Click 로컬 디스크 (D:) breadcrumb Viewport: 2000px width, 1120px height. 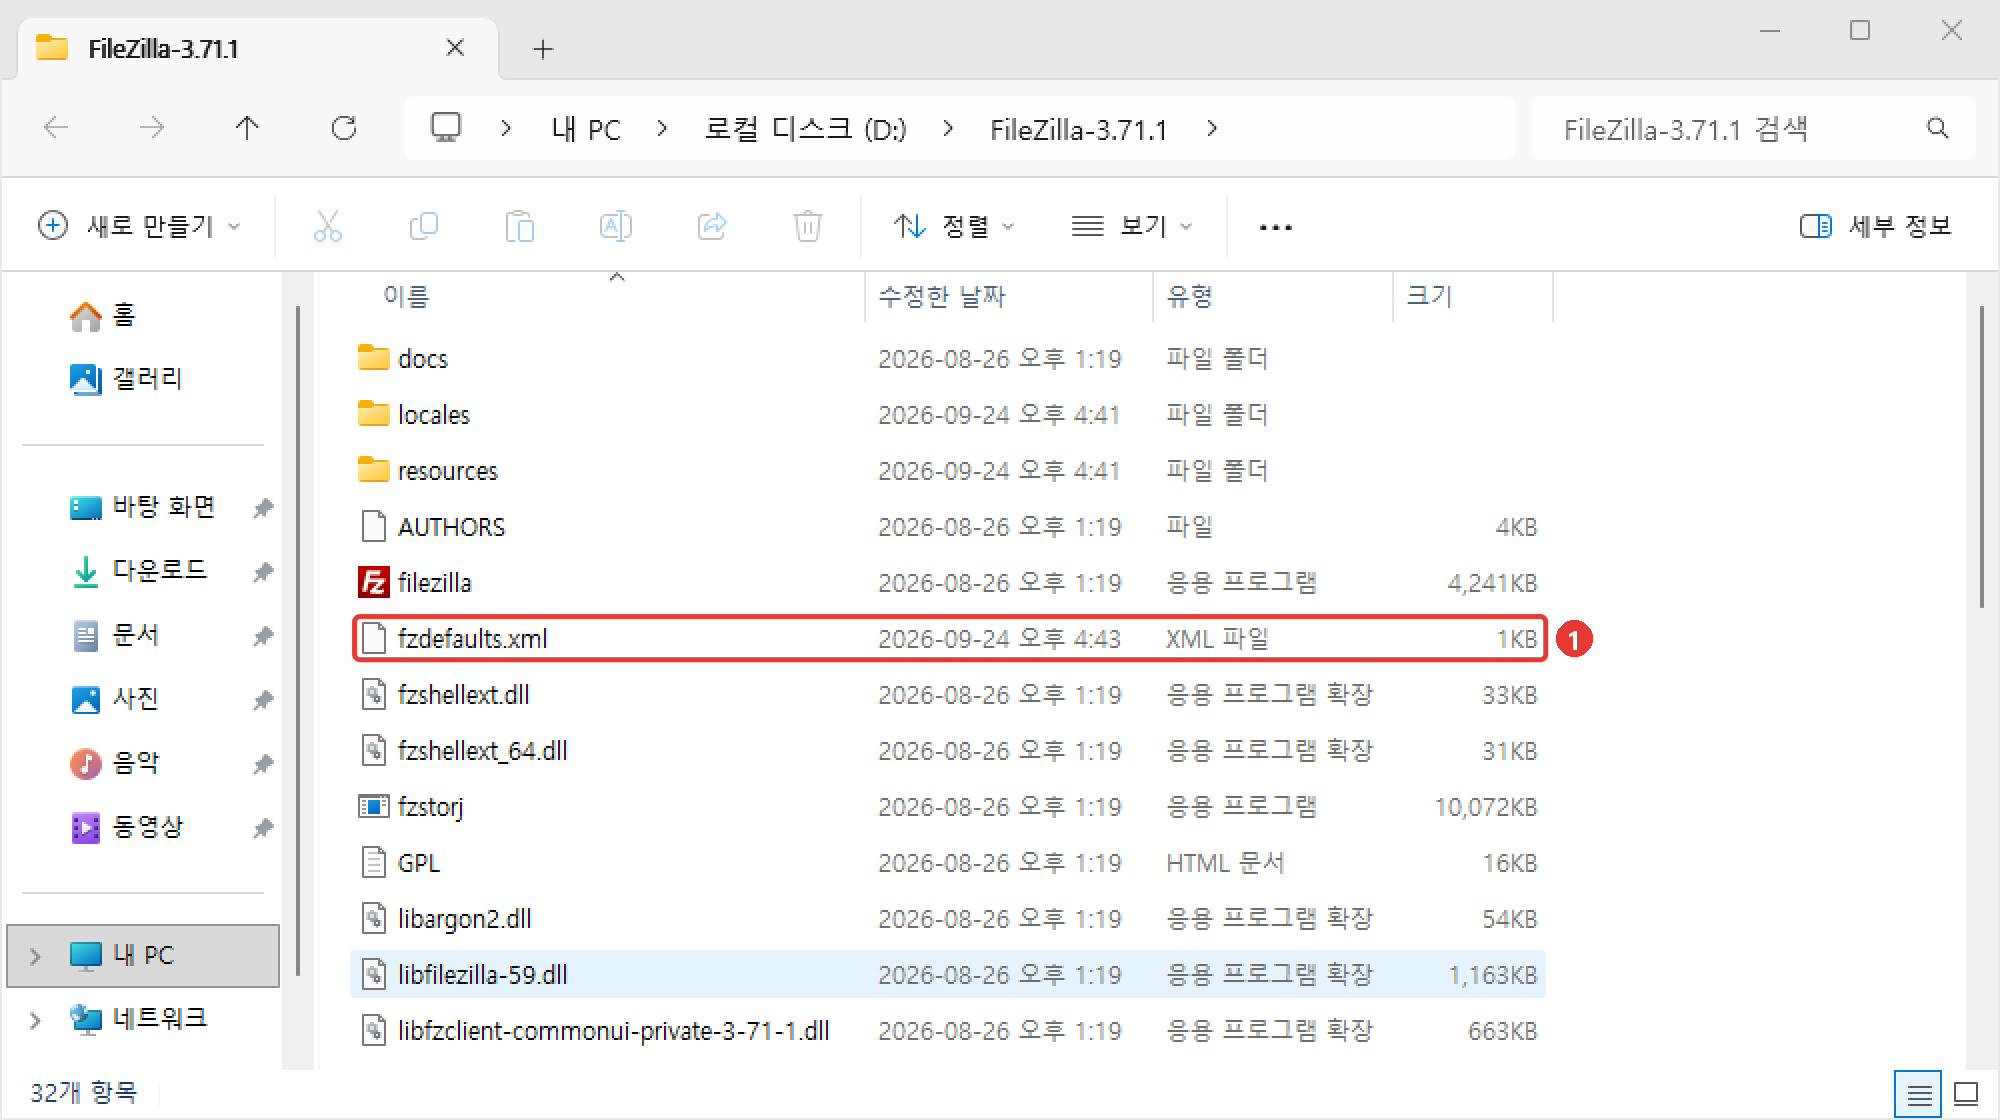[805, 129]
